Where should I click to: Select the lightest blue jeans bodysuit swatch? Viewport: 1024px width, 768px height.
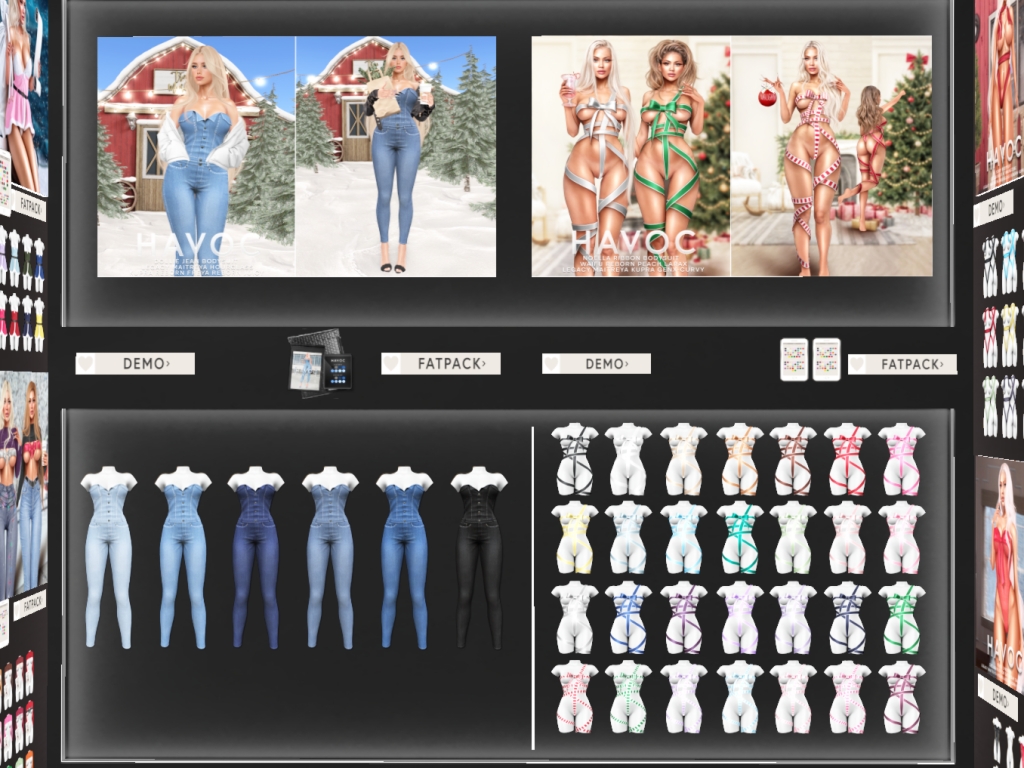[x=108, y=557]
